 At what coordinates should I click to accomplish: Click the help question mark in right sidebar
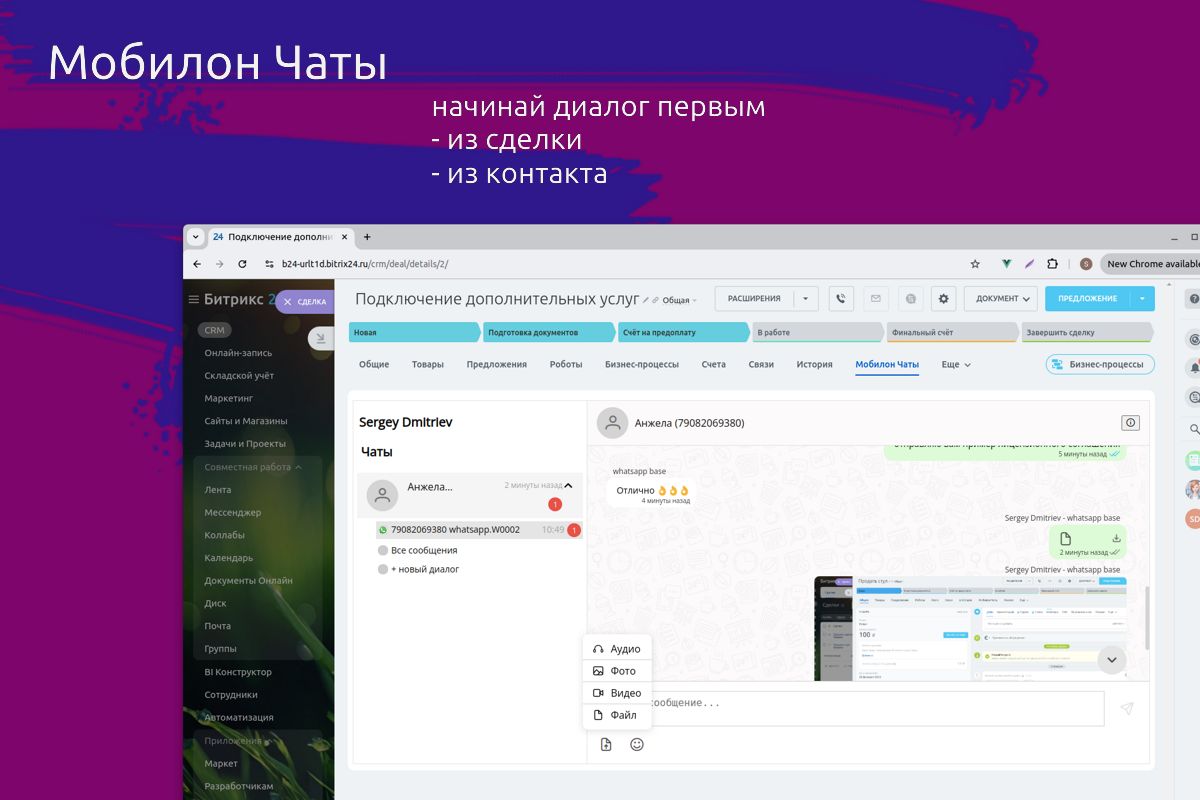(1194, 299)
